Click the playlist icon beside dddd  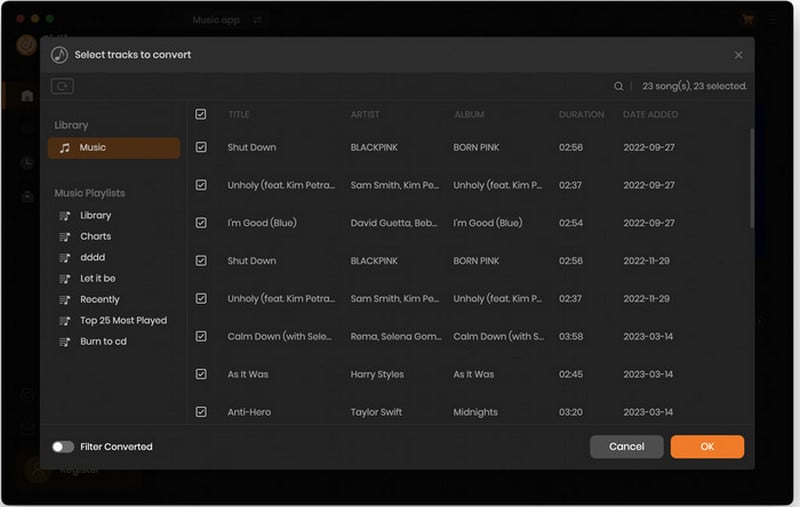[65, 258]
